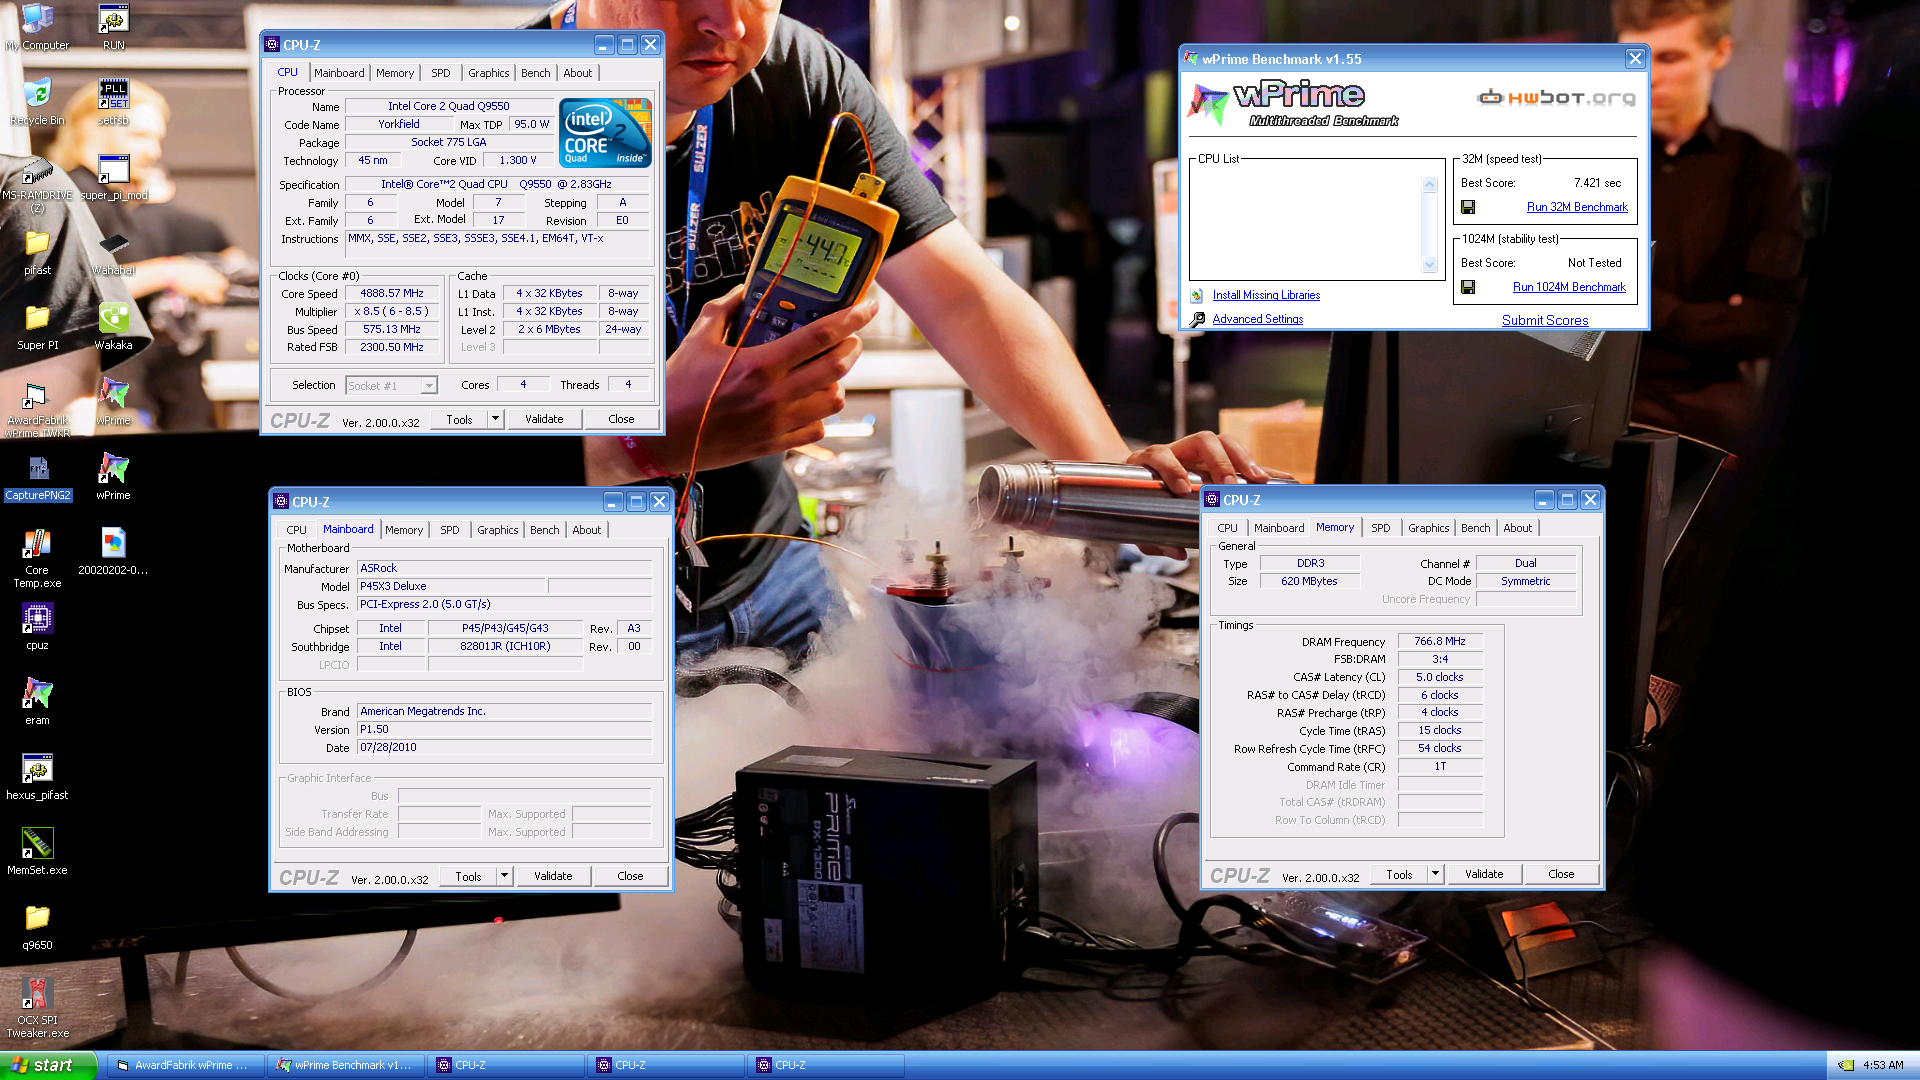Open MS-RAMDRIVE (Z) desktop icon
Screen dimensions: 1920x1080
click(x=37, y=184)
